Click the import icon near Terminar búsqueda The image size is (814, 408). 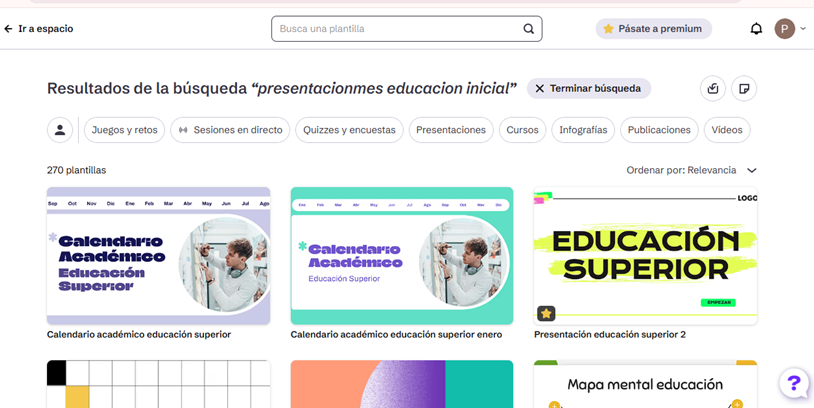[713, 88]
